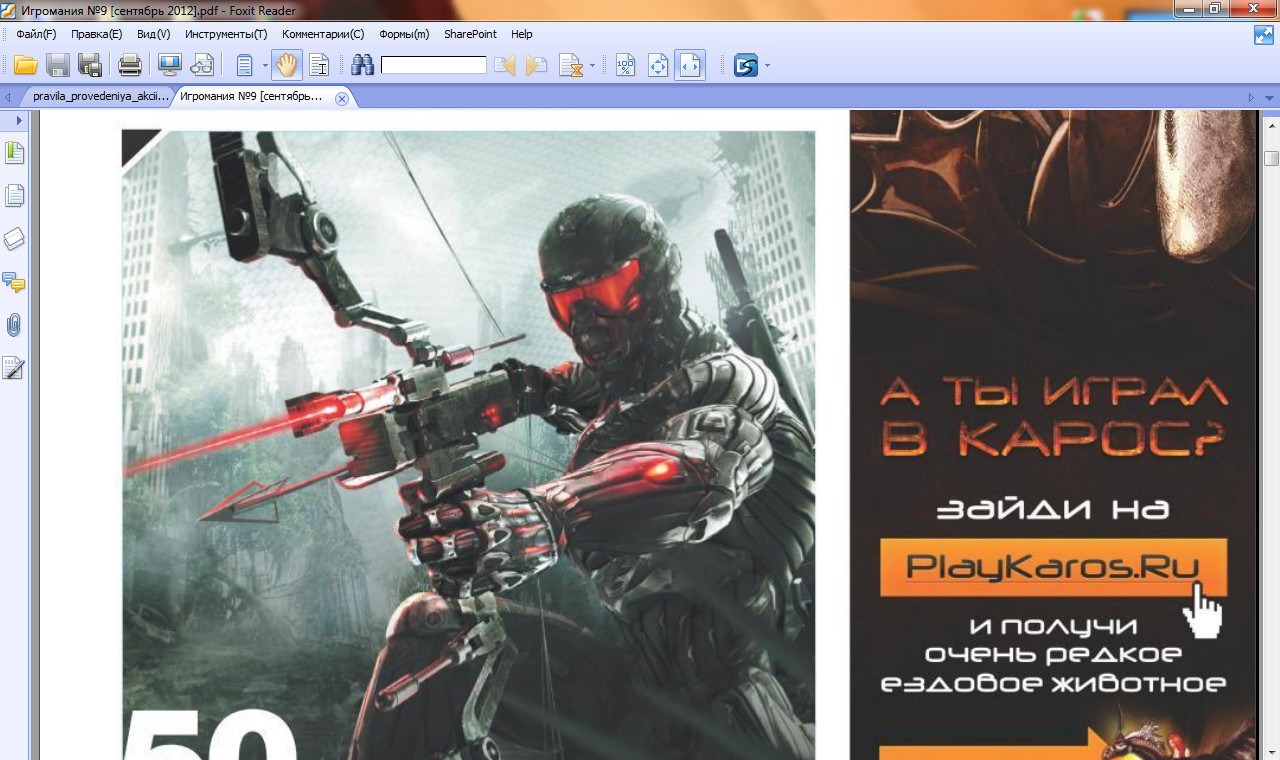Screen dimensions: 1280x760
Task: Expand the left navigation panel arrow
Action: [18, 120]
